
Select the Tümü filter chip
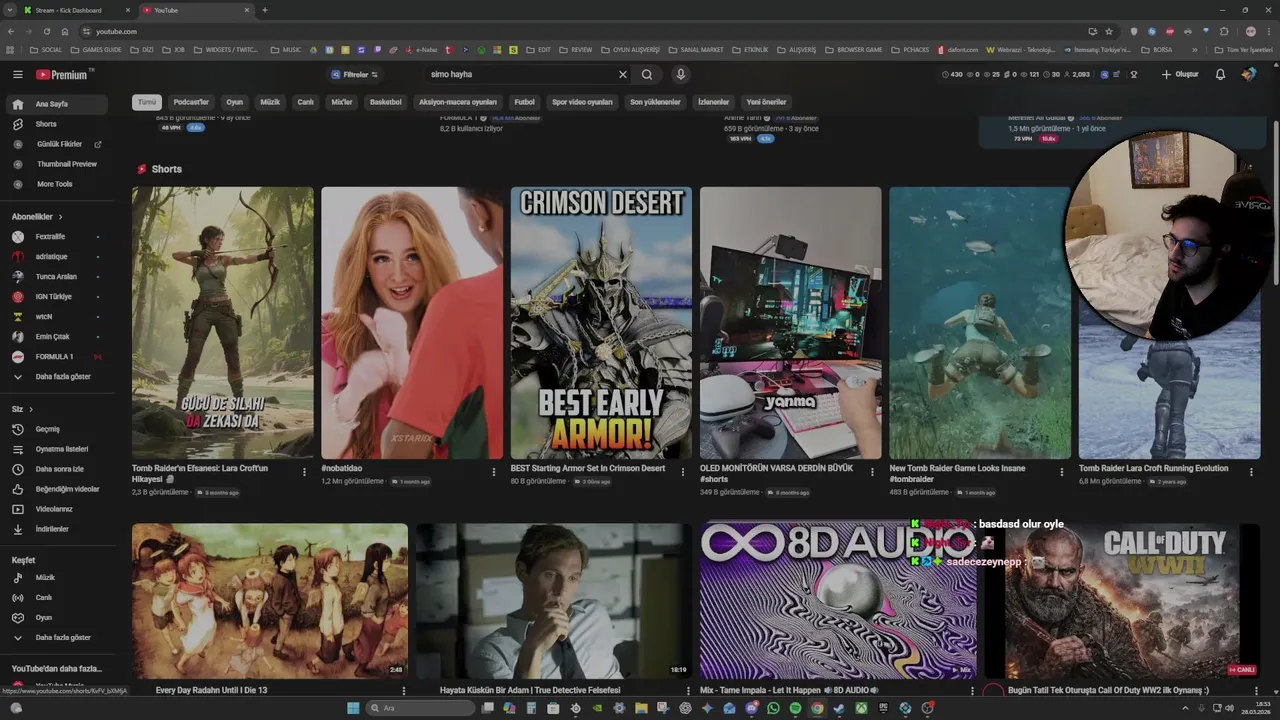coord(147,102)
